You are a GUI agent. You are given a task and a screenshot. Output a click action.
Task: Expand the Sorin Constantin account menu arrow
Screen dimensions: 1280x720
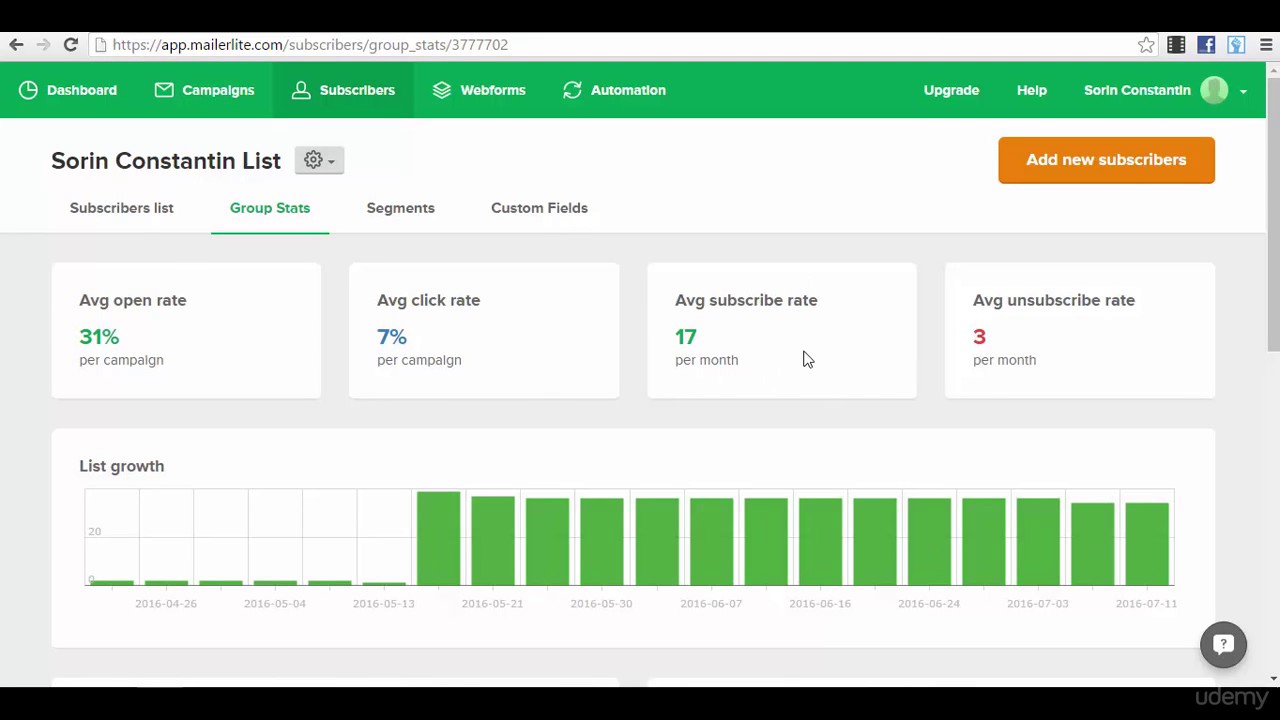(1243, 91)
